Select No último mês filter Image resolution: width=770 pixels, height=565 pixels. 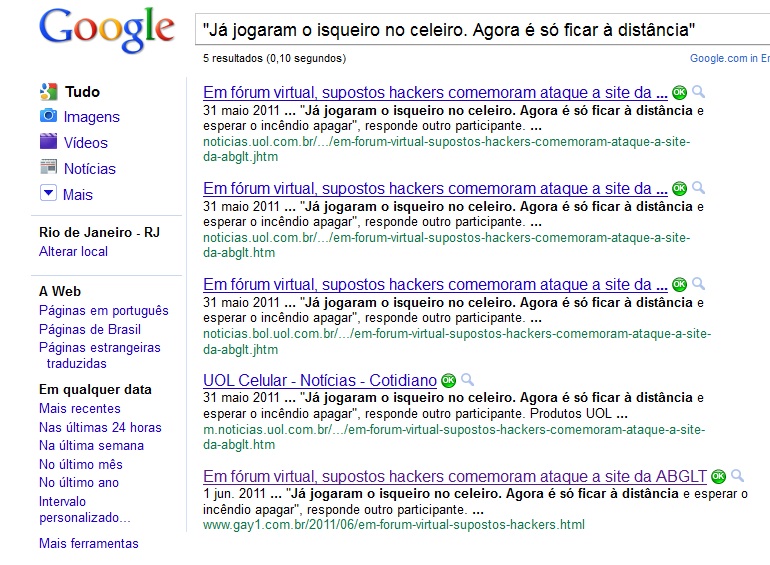point(81,464)
